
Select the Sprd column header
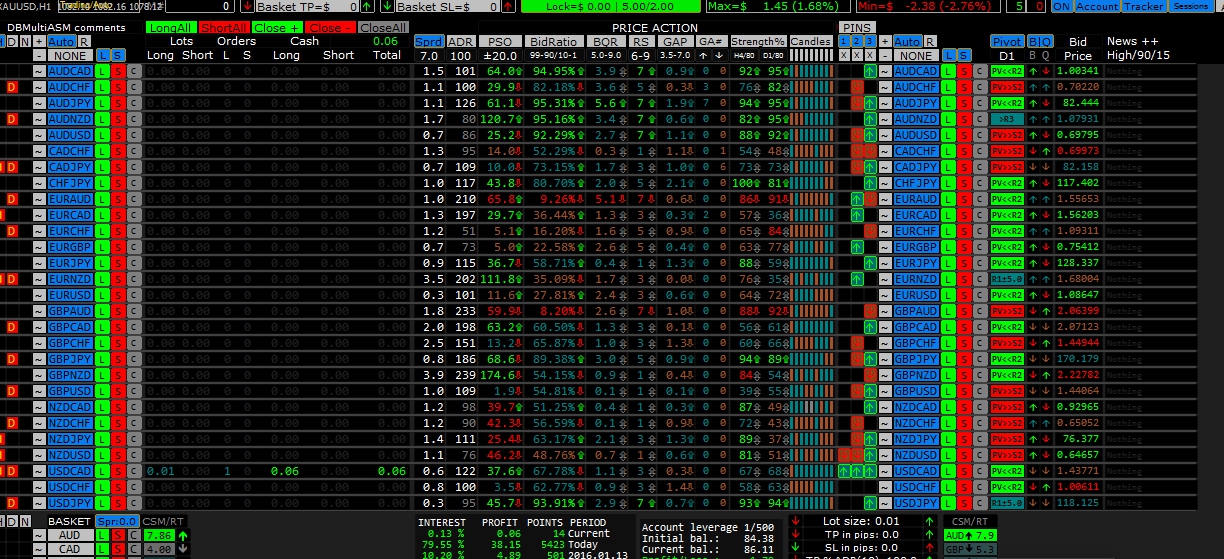pyautogui.click(x=429, y=42)
